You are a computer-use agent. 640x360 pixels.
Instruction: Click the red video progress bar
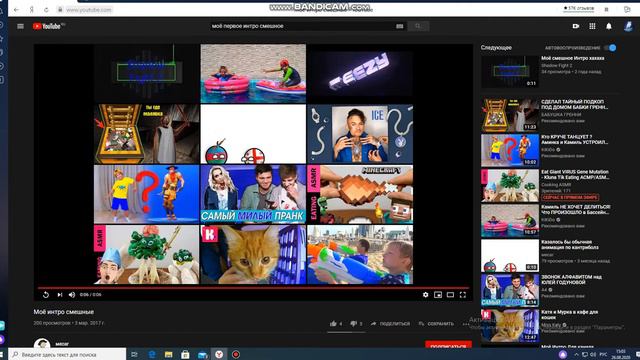[253, 287]
